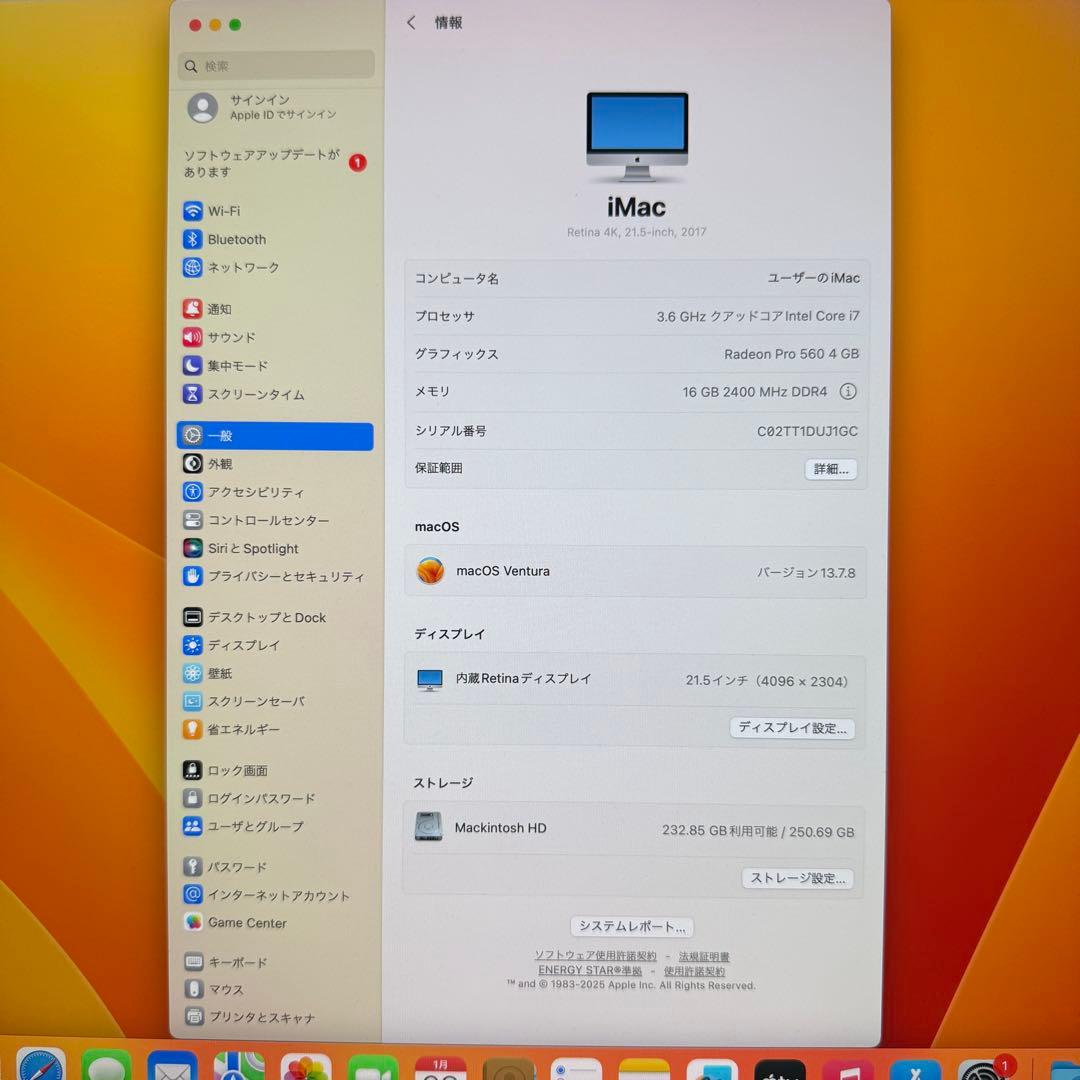Viewport: 1080px width, 1080px height.
Task: Show memory details via the info button
Action: point(848,392)
